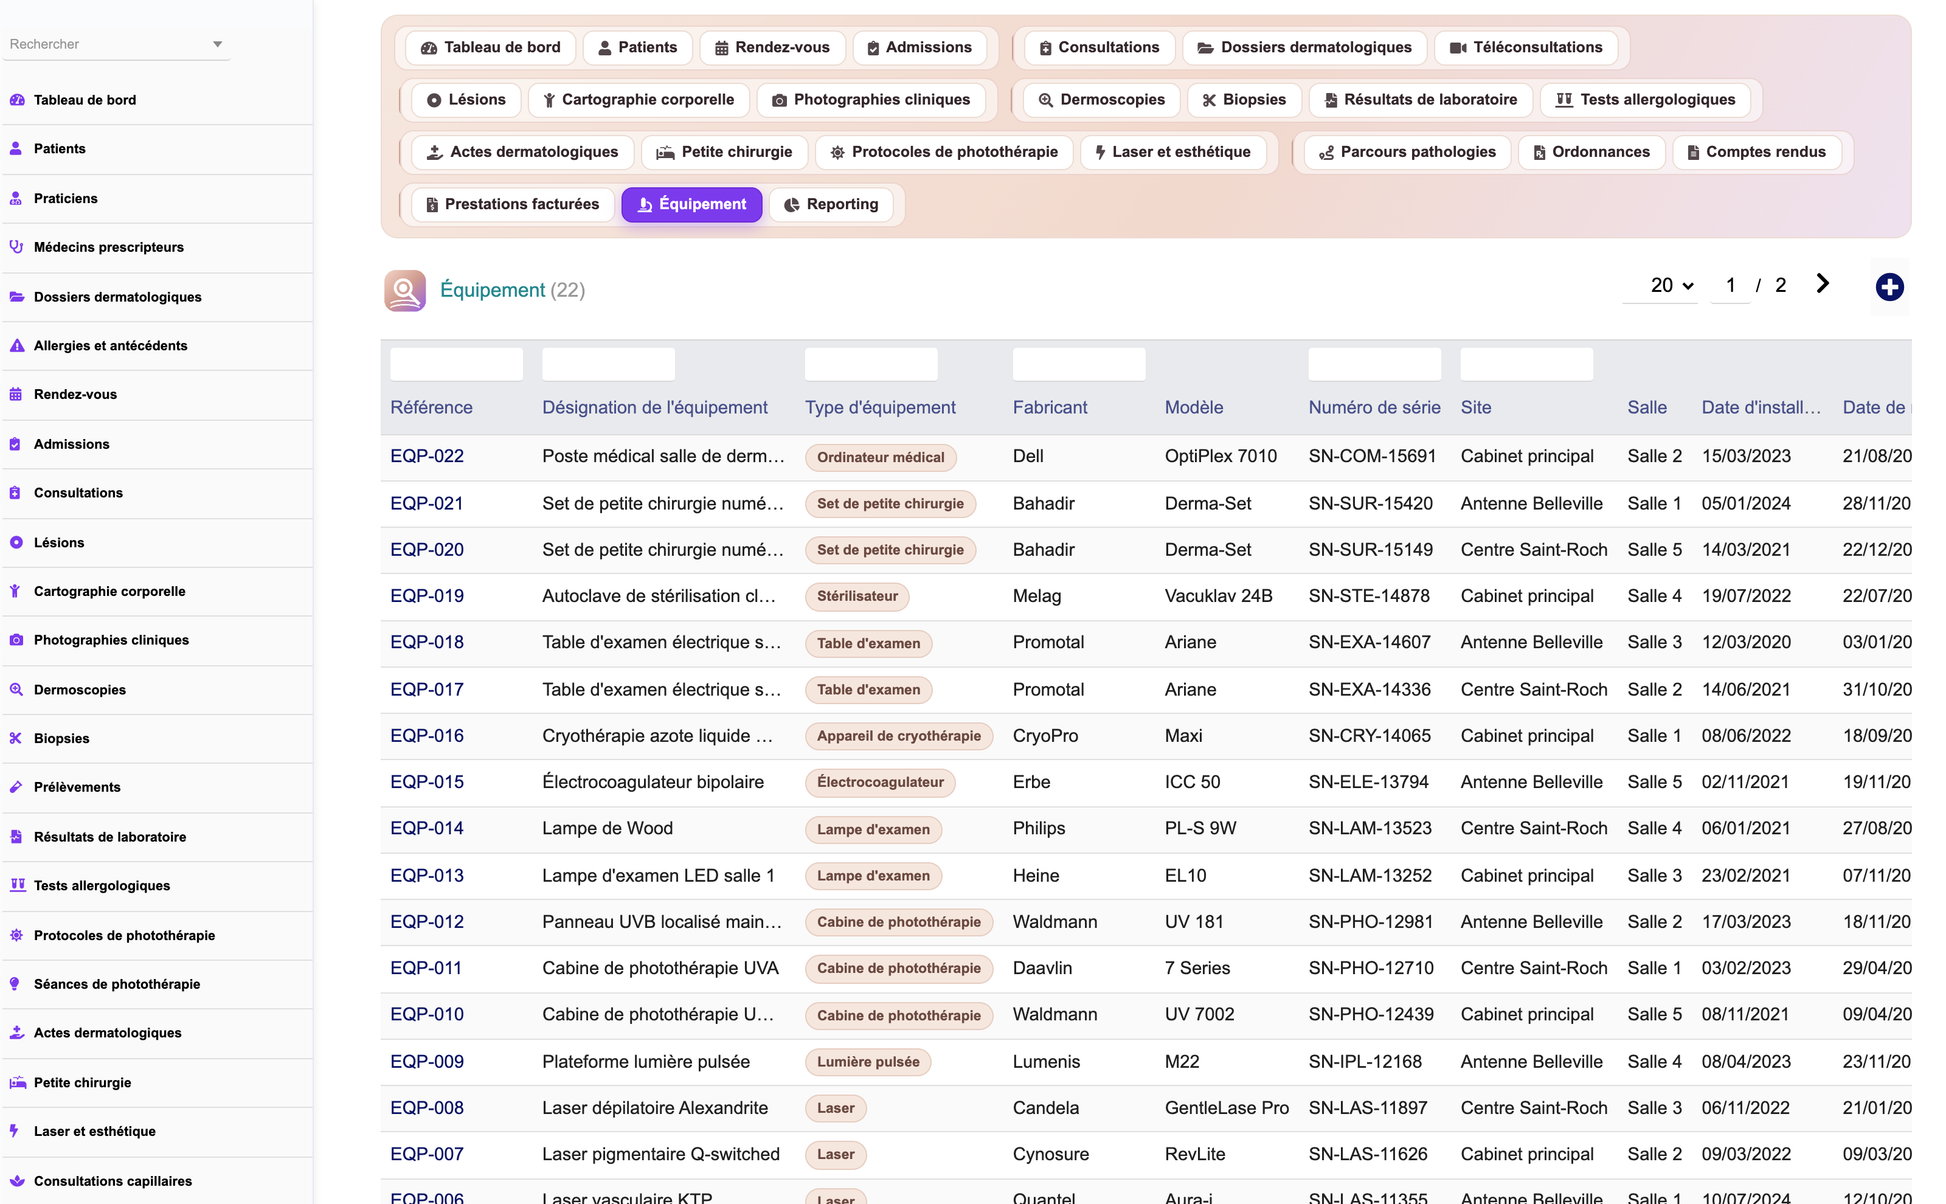The image size is (1946, 1204).
Task: Select the active Équipement tab
Action: [692, 204]
